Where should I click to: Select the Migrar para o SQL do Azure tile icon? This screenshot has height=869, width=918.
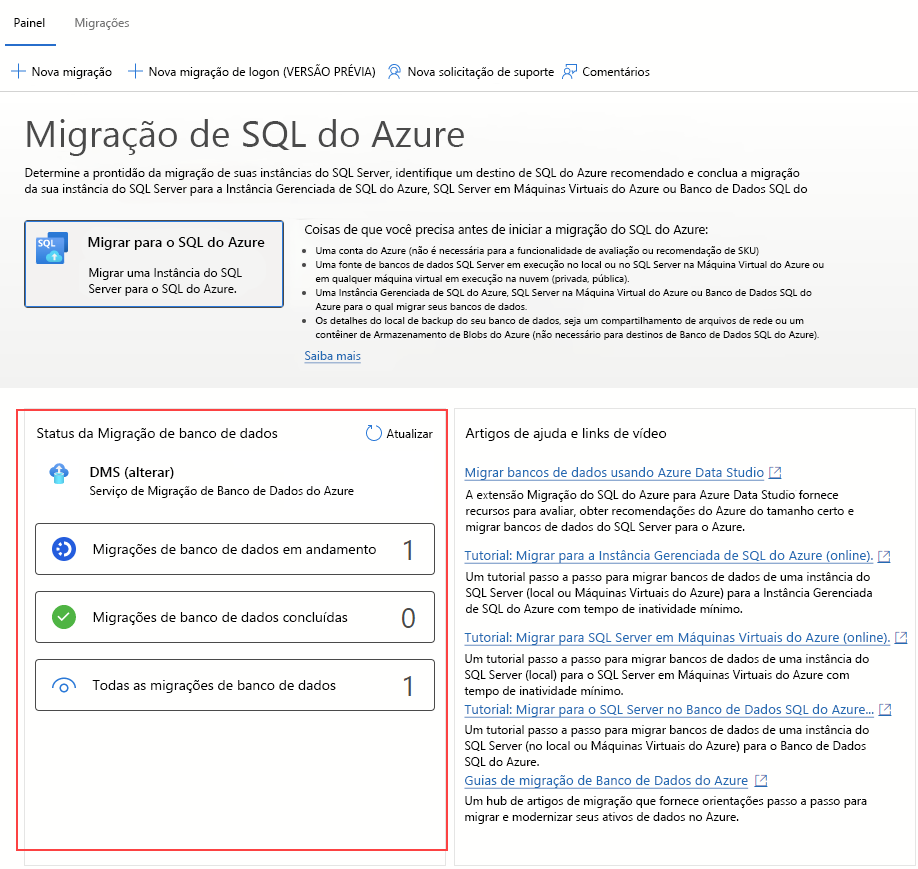click(x=52, y=249)
